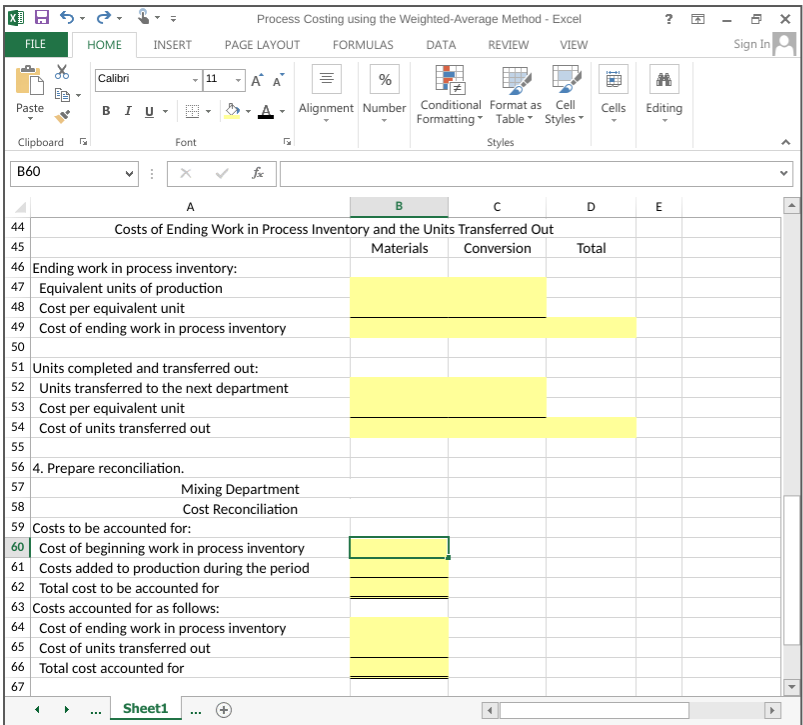Pick the Font Color red swatch
803x725 pixels.
tap(265, 117)
